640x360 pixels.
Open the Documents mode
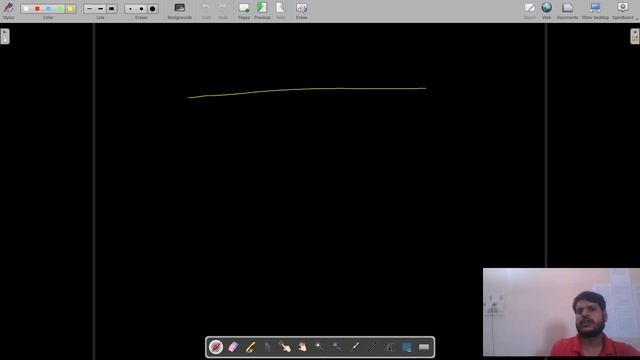click(567, 10)
